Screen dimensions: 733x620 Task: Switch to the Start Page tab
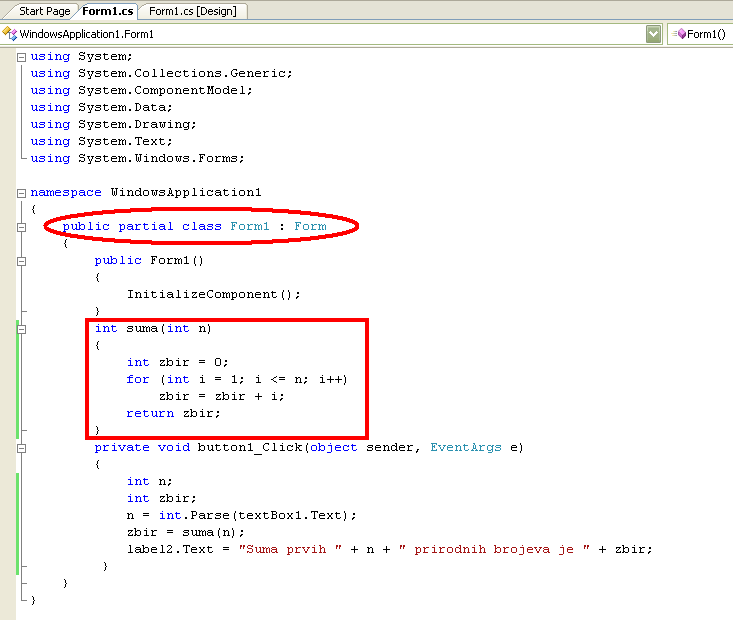pos(44,11)
